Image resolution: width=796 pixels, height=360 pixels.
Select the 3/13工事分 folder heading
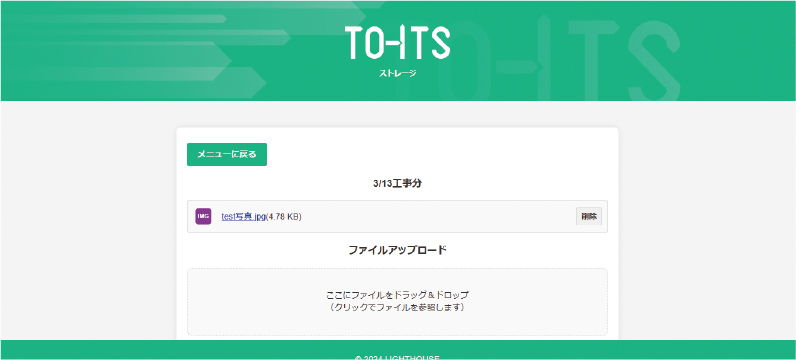(397, 184)
